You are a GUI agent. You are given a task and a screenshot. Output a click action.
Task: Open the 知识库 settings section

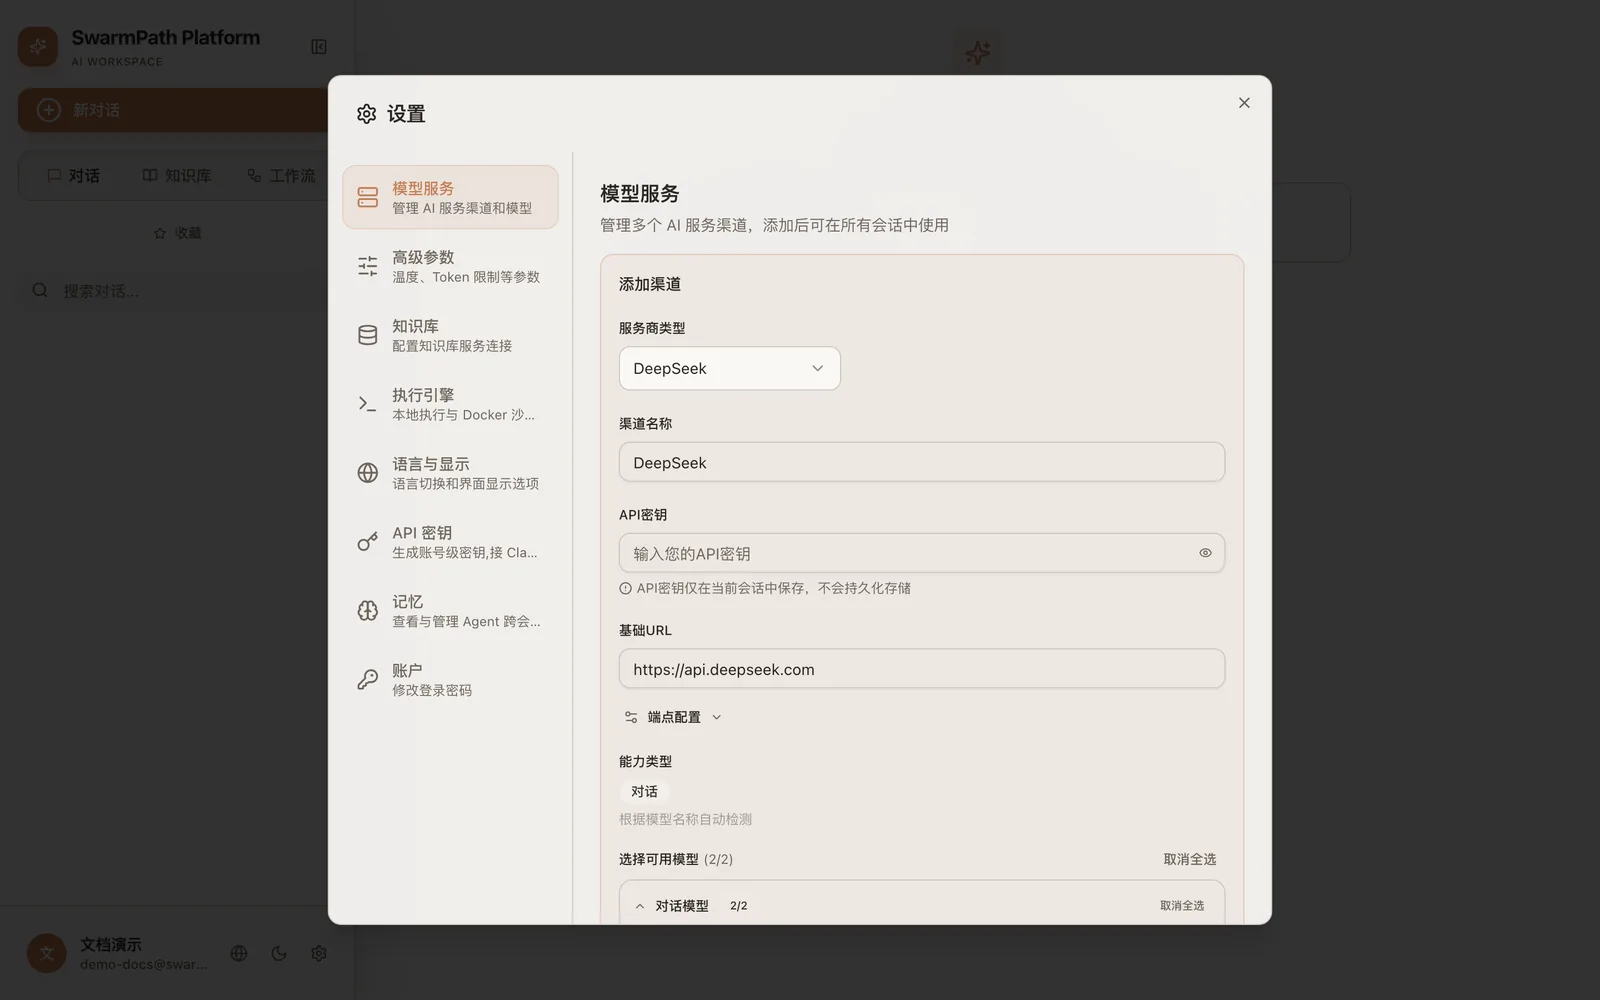(x=450, y=335)
